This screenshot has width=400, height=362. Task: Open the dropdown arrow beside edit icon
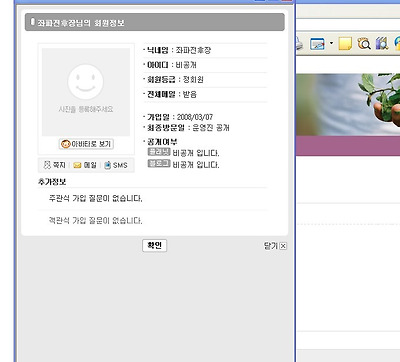331,43
